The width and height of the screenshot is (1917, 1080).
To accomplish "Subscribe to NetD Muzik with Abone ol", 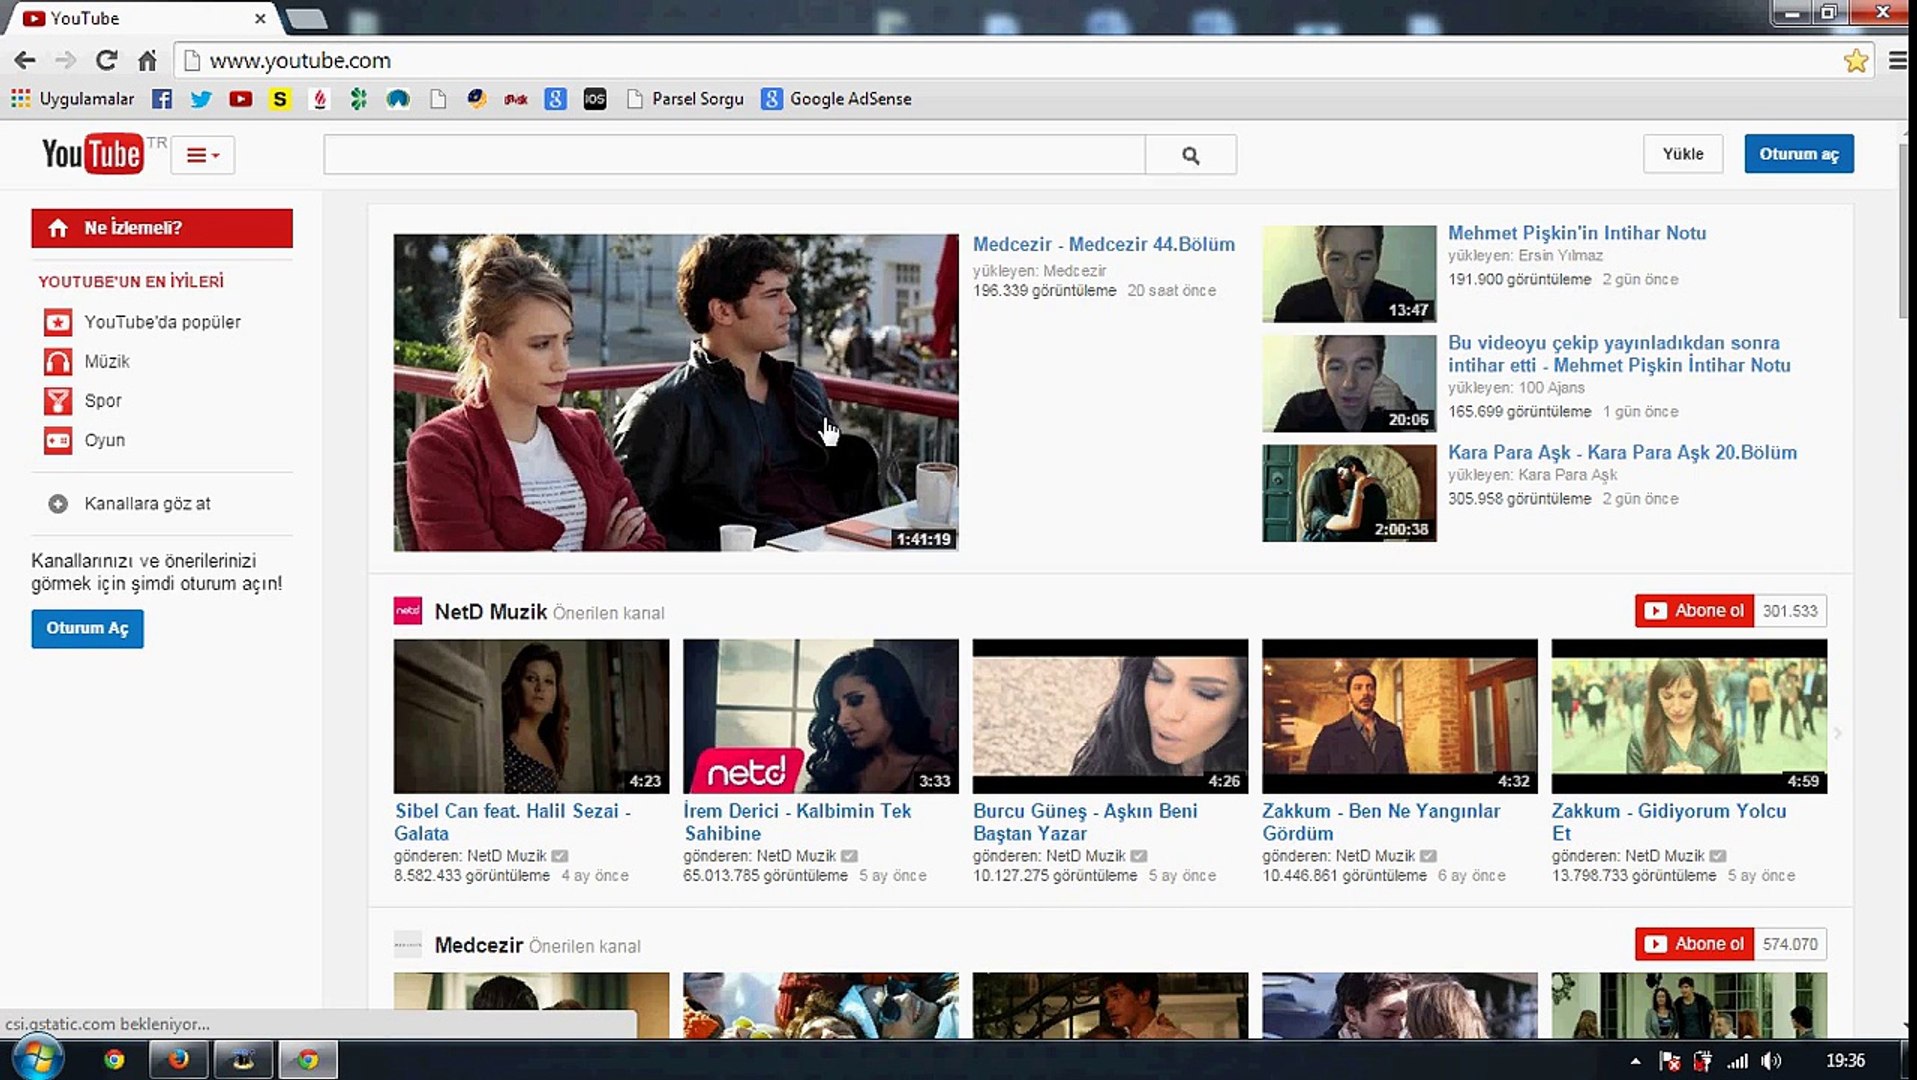I will pyautogui.click(x=1695, y=610).
